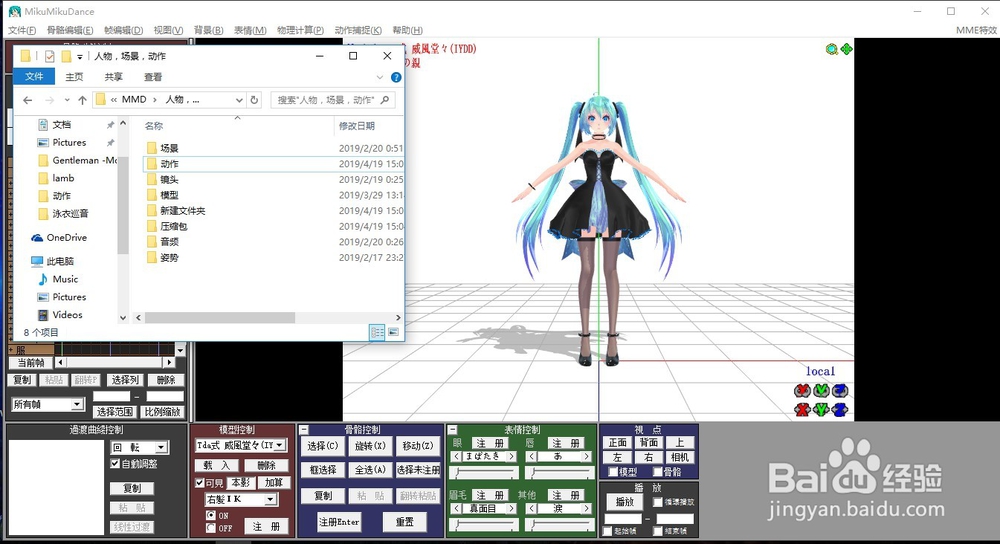Adjust the lip morph slider under あ
This screenshot has width=1000, height=544.
pos(558,473)
